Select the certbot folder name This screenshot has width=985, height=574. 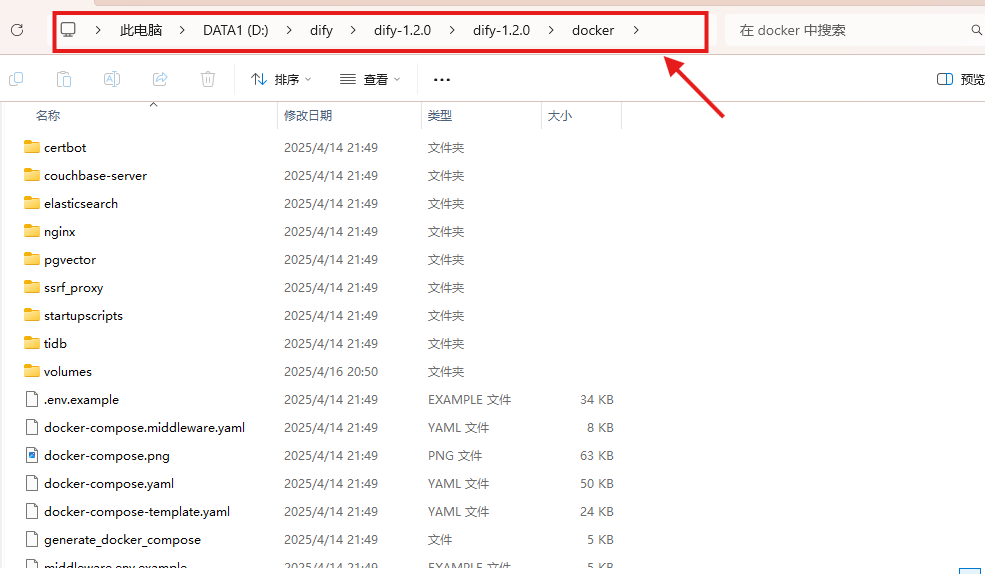pyautogui.click(x=65, y=148)
